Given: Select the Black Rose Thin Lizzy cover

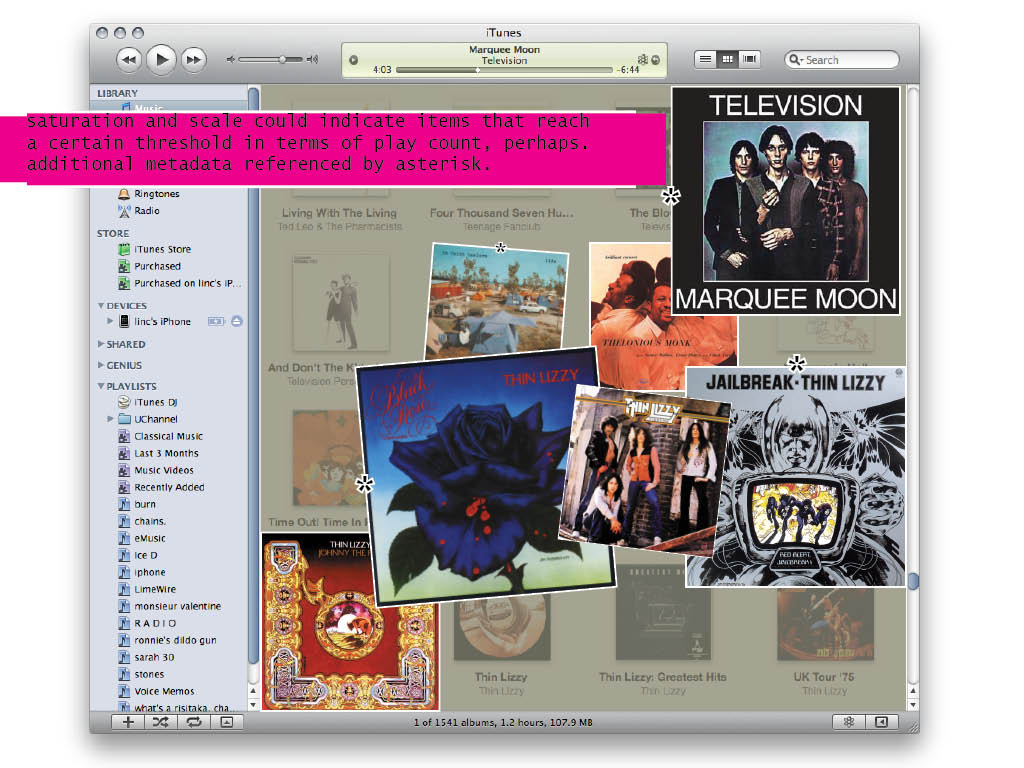Looking at the screenshot, I should tap(485, 477).
